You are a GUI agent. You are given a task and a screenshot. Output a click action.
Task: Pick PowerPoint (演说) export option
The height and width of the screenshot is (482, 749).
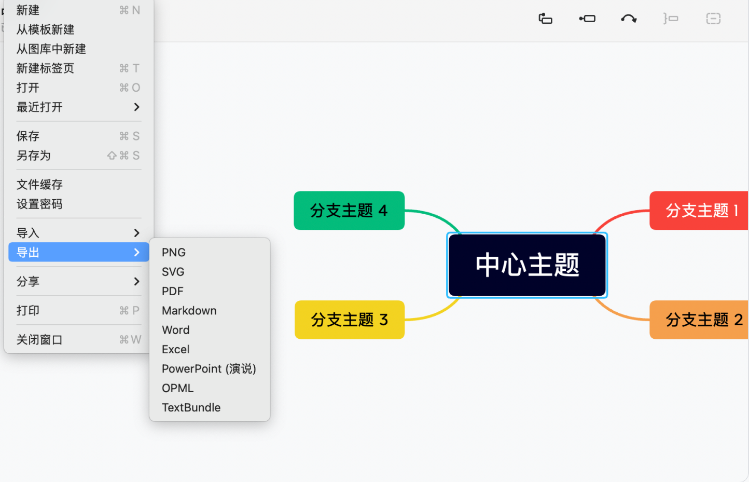209,369
